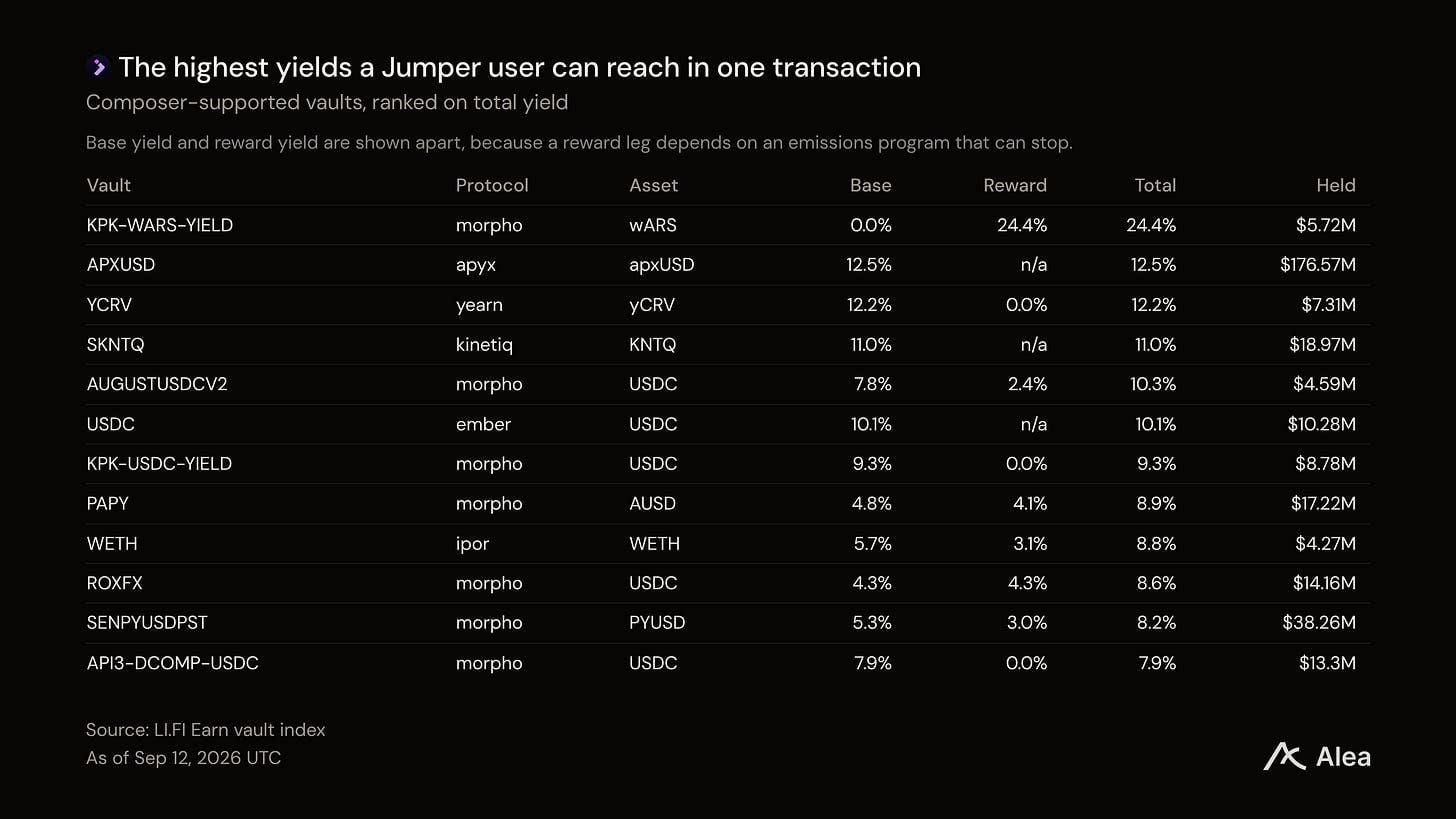This screenshot has height=819, width=1456.
Task: Click the Reward column header
Action: [x=1015, y=185]
